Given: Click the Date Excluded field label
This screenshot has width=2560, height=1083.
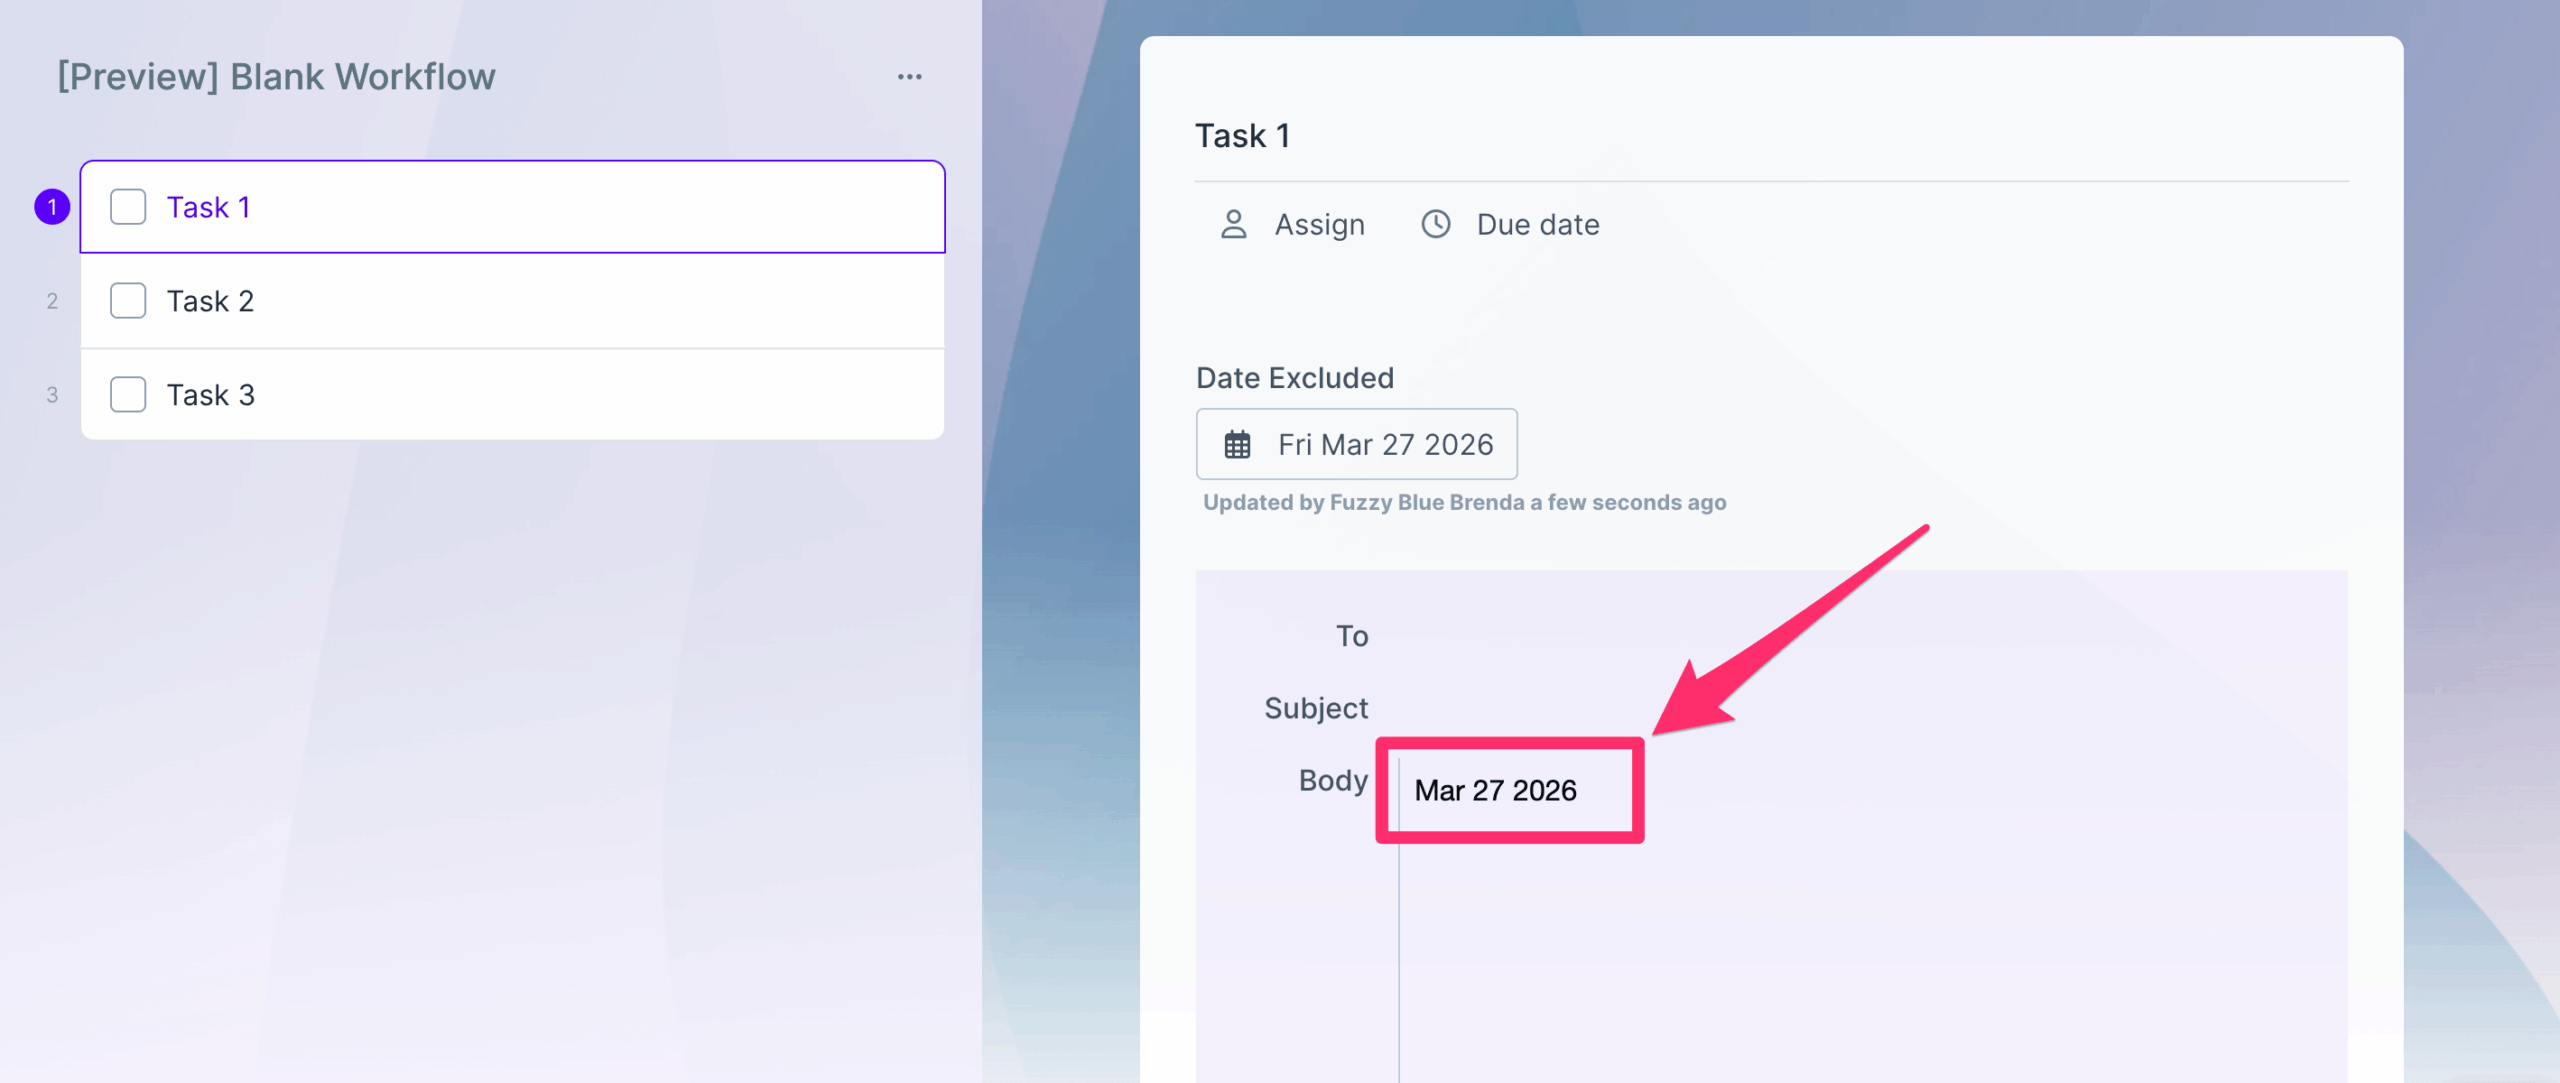Looking at the screenshot, I should 1295,378.
